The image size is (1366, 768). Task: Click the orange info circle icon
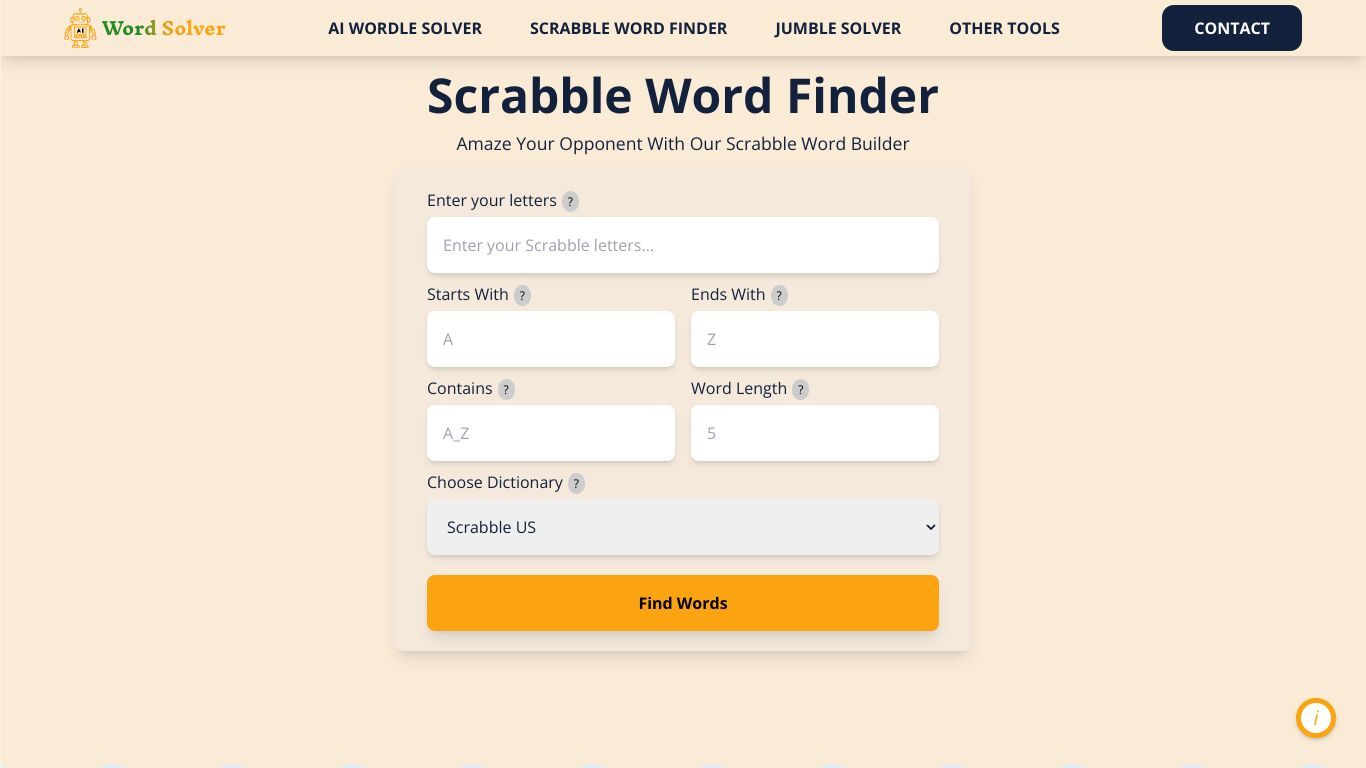(x=1316, y=718)
